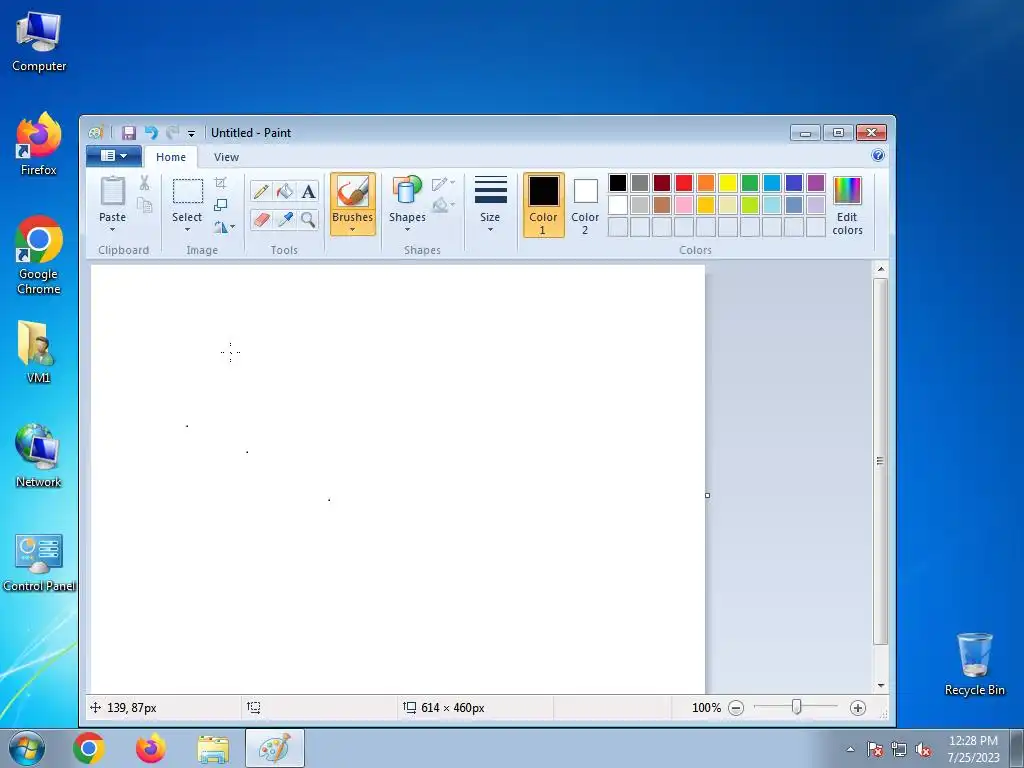Viewport: 1024px width, 768px height.
Task: Pick the purple color swatch
Action: [816, 183]
